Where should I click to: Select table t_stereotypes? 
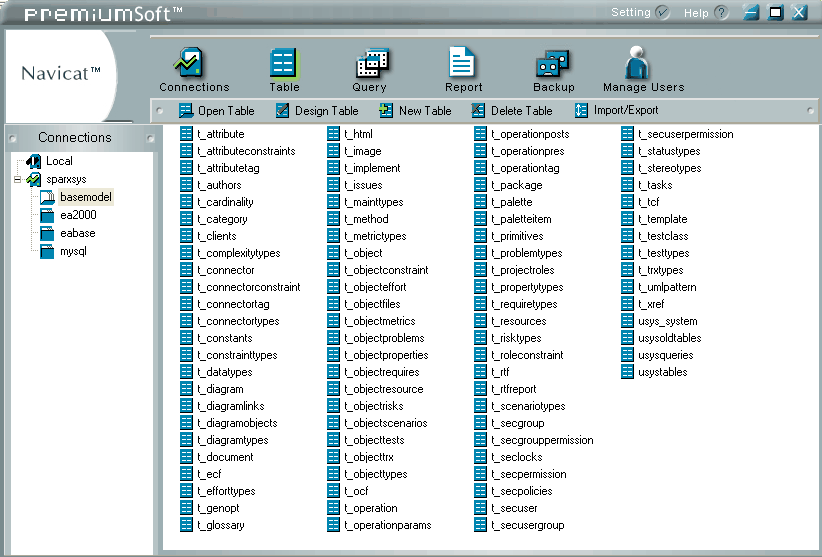click(x=669, y=168)
